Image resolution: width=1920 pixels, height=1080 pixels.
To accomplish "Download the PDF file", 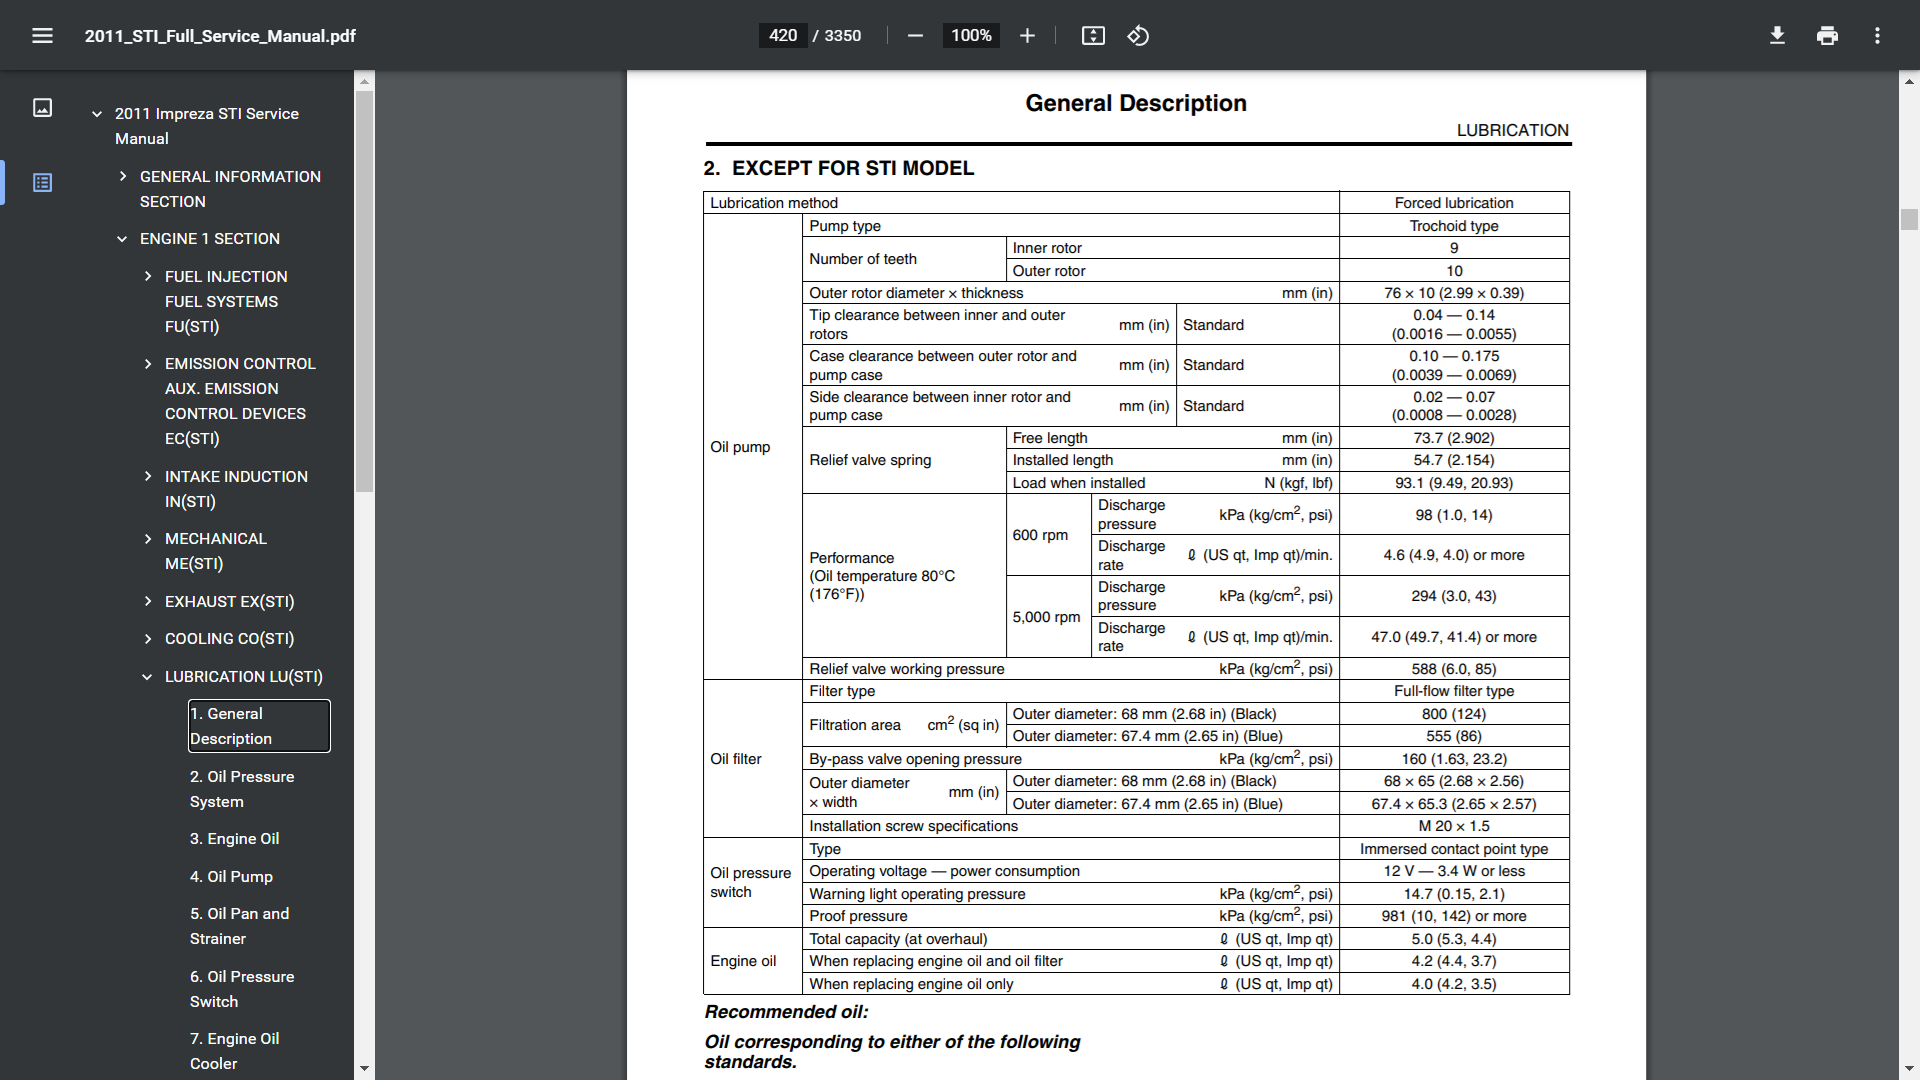I will pyautogui.click(x=1777, y=36).
